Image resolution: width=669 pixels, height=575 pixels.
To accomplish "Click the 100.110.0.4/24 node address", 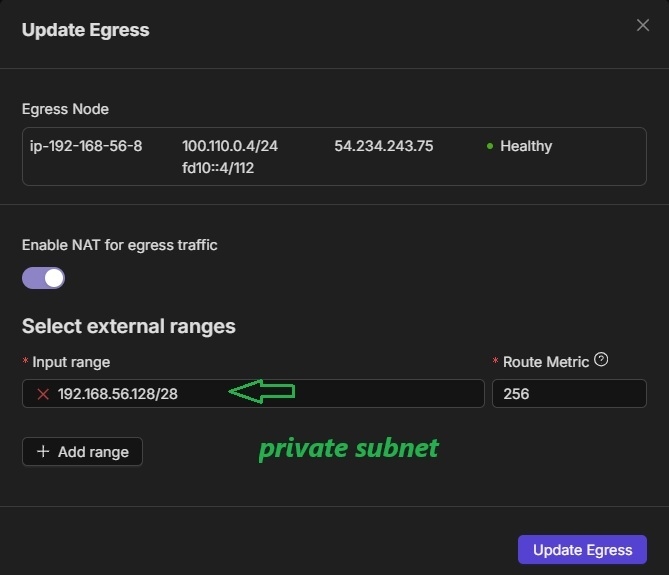I will [x=230, y=146].
